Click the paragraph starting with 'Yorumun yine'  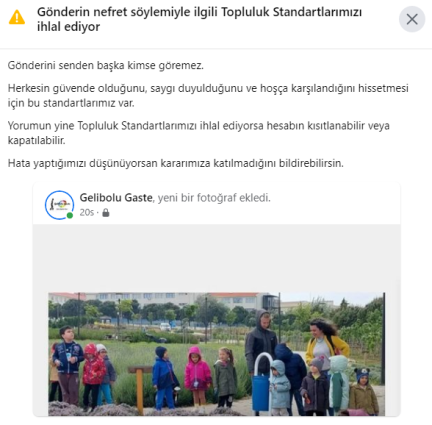(x=199, y=133)
